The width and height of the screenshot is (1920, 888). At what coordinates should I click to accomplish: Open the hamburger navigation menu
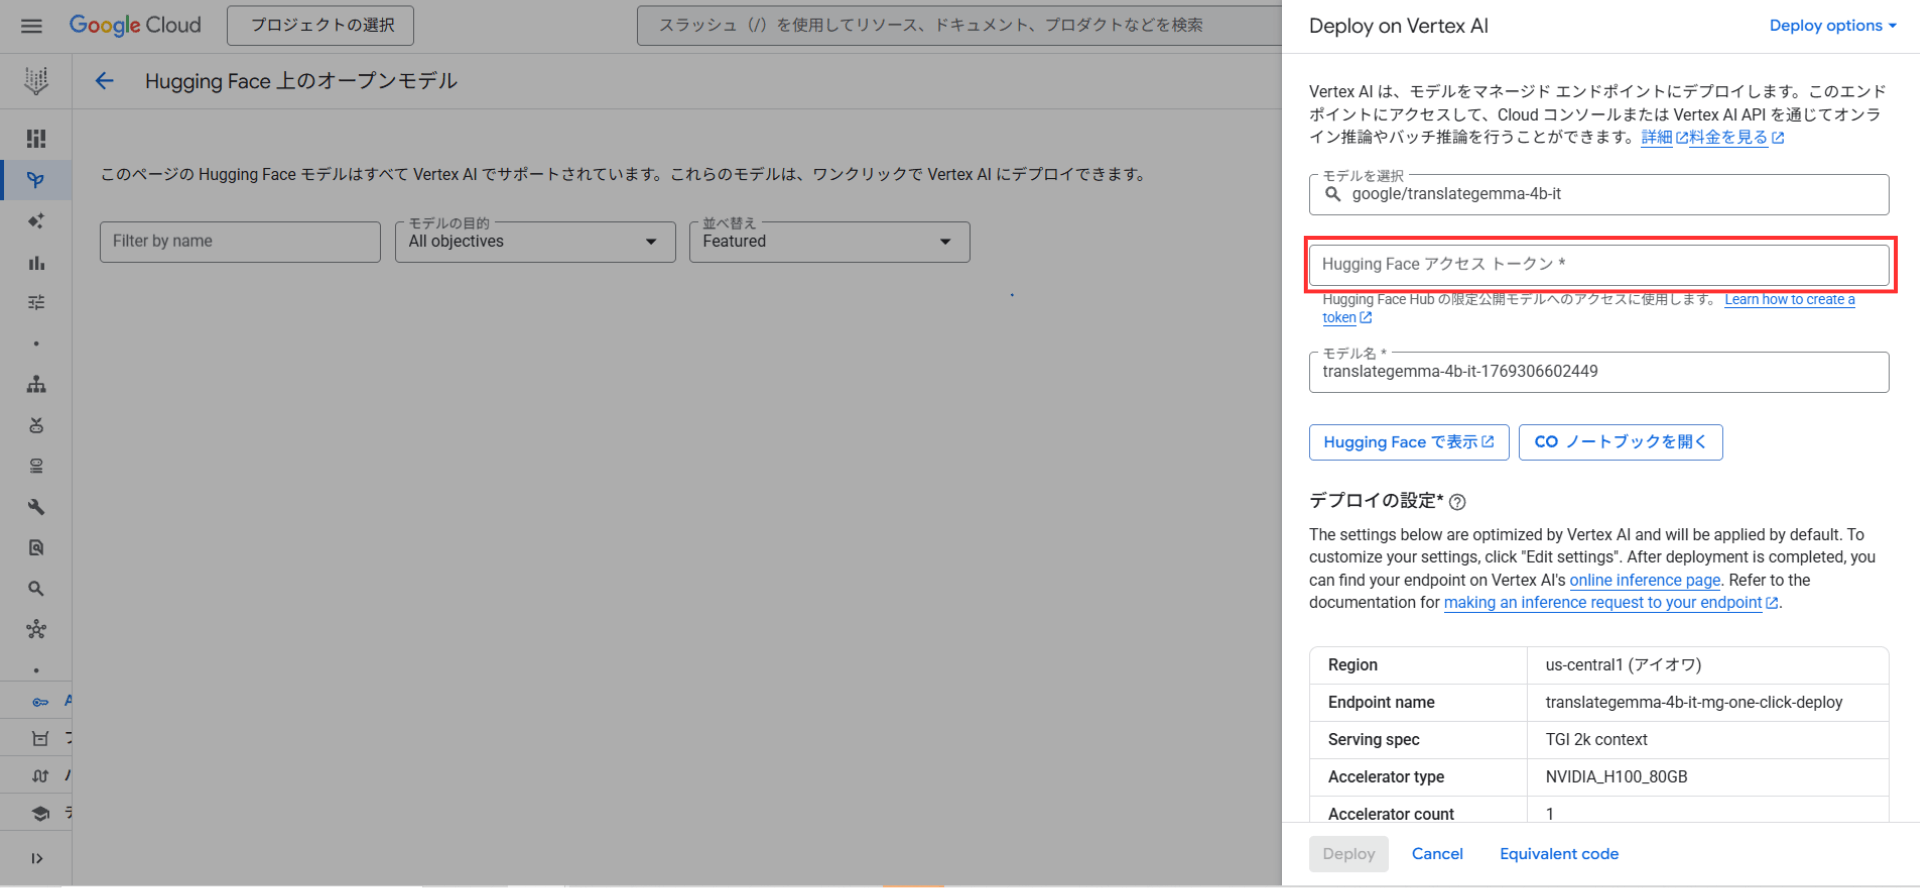(31, 26)
